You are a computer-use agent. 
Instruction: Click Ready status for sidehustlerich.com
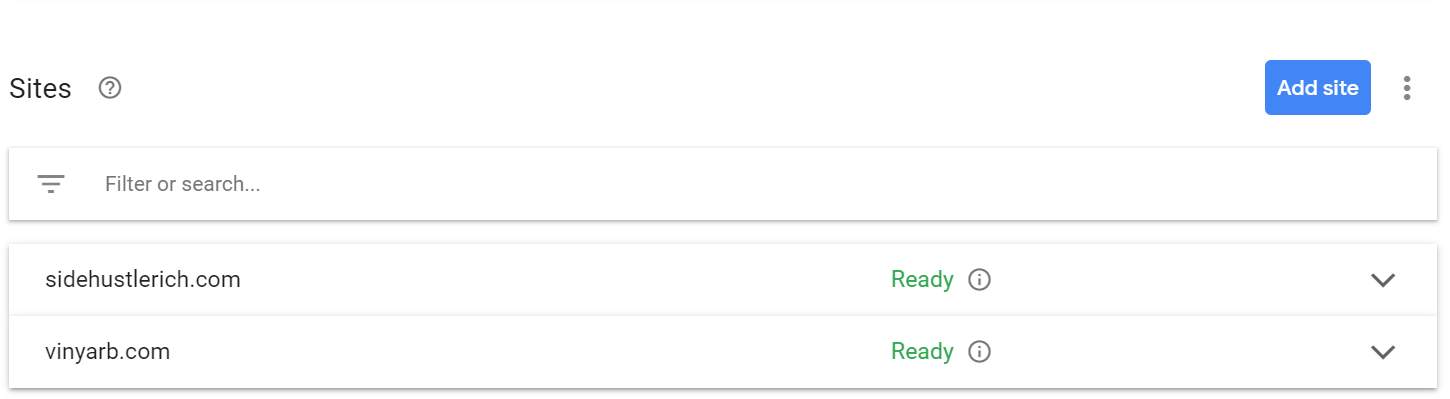(x=922, y=280)
